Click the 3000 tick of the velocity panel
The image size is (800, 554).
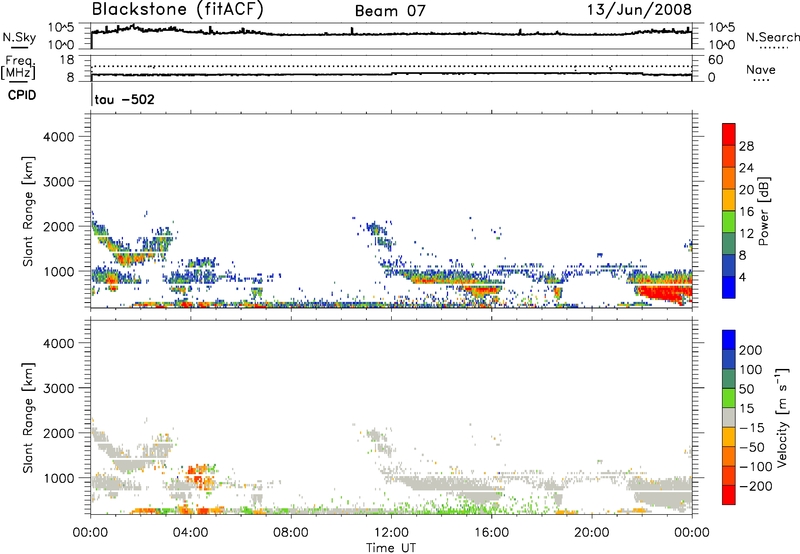pos(59,388)
